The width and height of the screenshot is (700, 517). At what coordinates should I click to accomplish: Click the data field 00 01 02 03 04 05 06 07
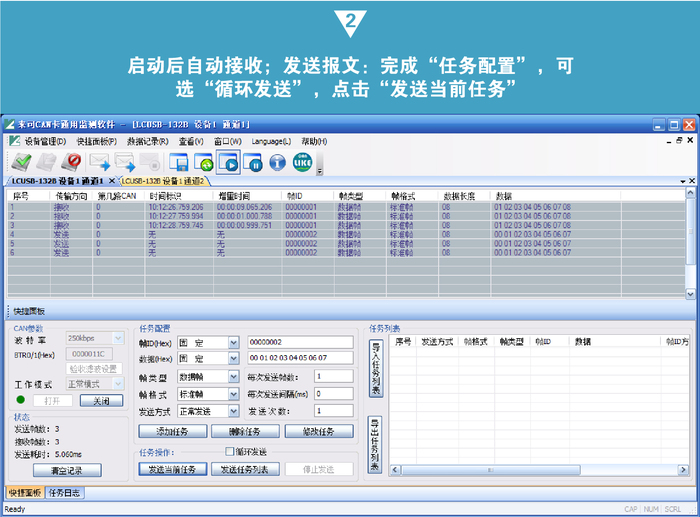pyautogui.click(x=300, y=358)
